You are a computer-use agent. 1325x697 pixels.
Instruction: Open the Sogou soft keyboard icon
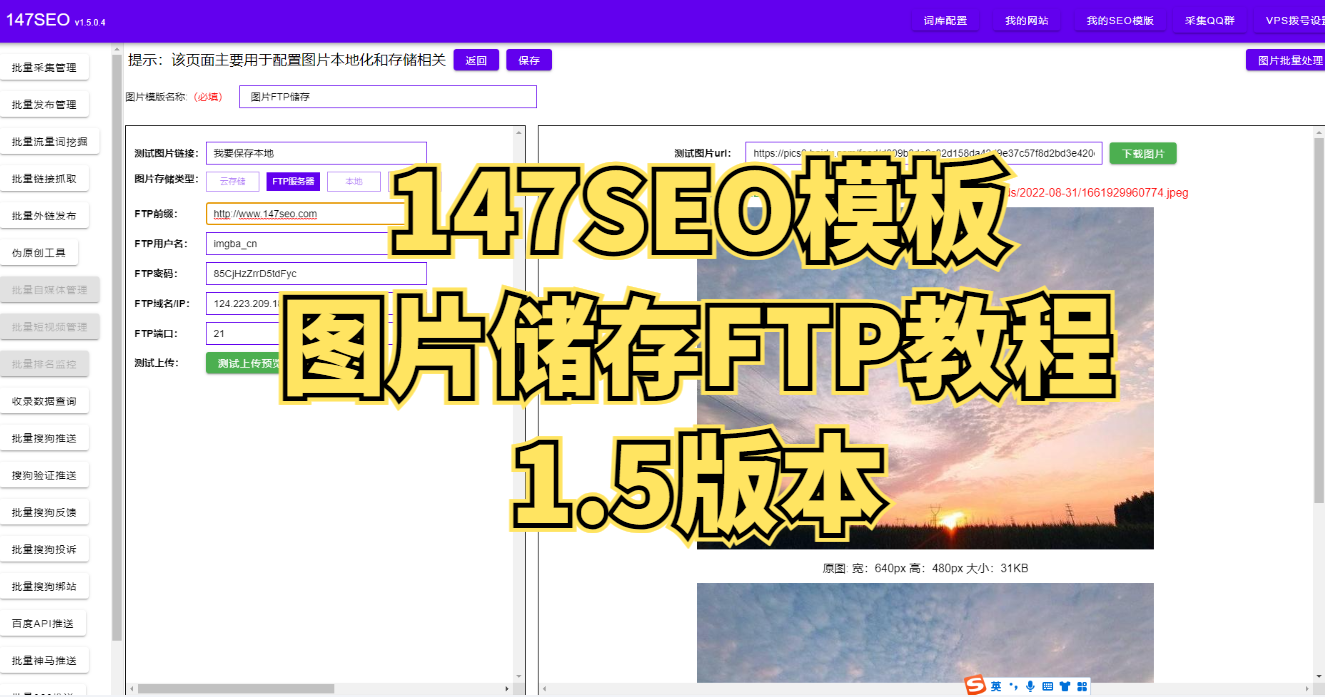[x=1047, y=686]
